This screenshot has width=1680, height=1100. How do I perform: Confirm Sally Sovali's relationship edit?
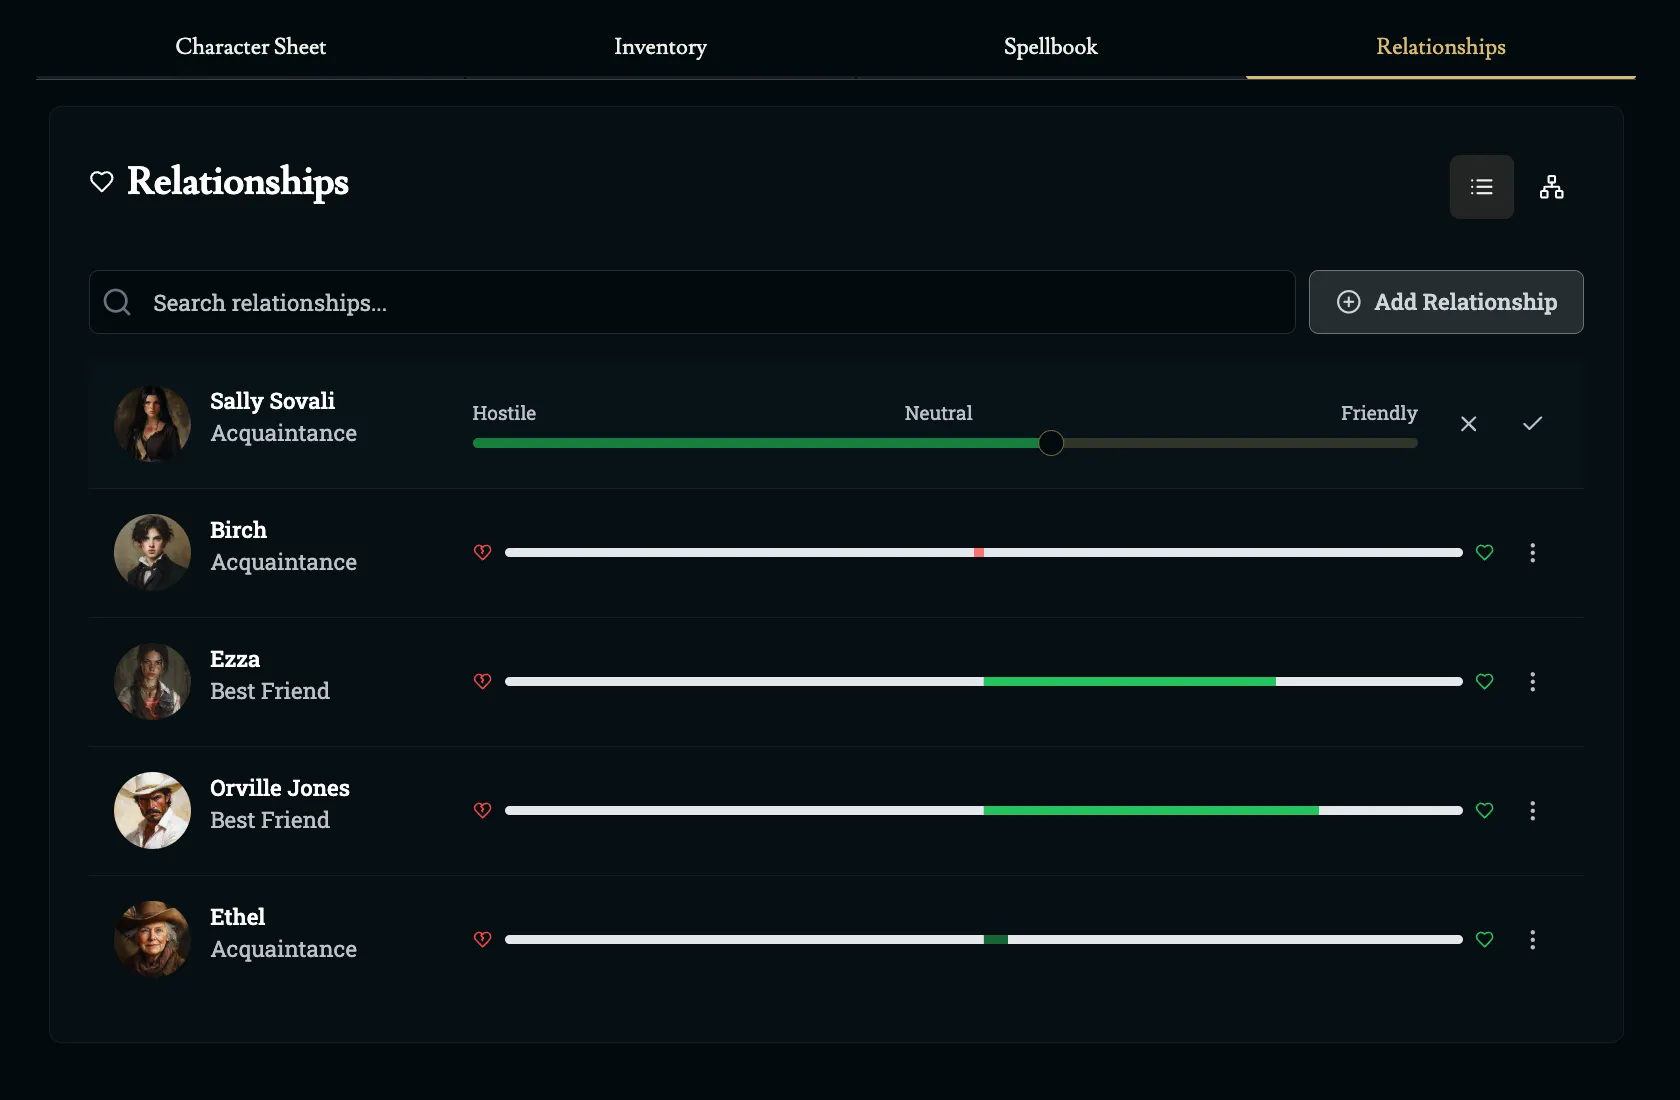point(1532,424)
